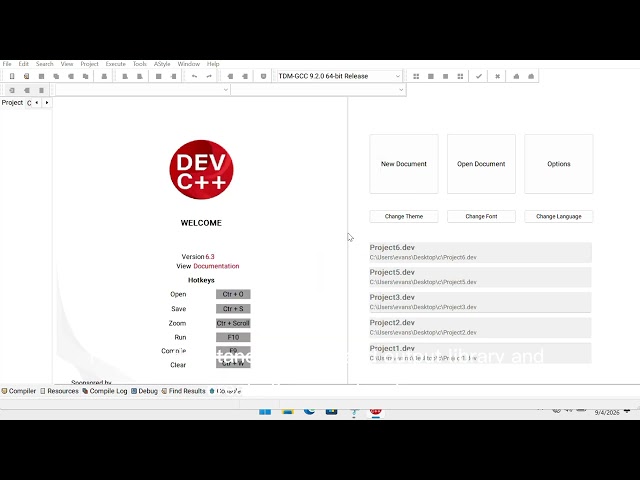Click the Change Language button
The image size is (640, 480).
(559, 216)
